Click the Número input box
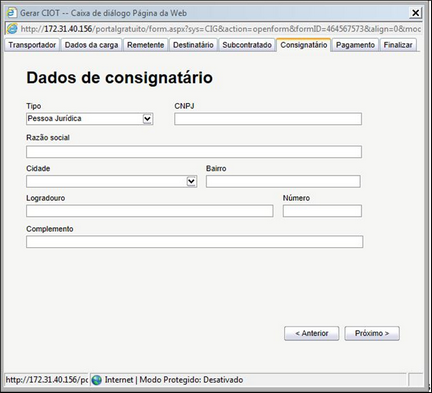Viewport: 432px width, 393px height. click(x=322, y=211)
